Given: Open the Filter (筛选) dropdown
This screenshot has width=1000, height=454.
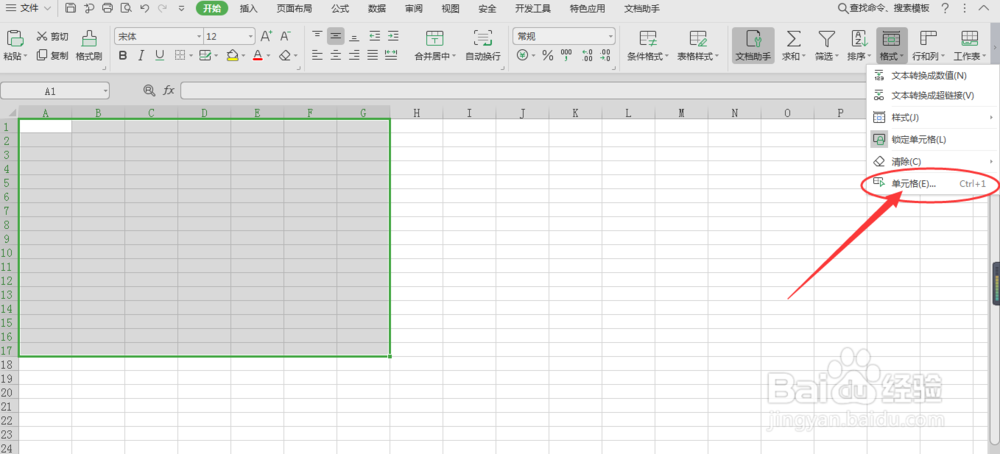Looking at the screenshot, I should coord(827,45).
